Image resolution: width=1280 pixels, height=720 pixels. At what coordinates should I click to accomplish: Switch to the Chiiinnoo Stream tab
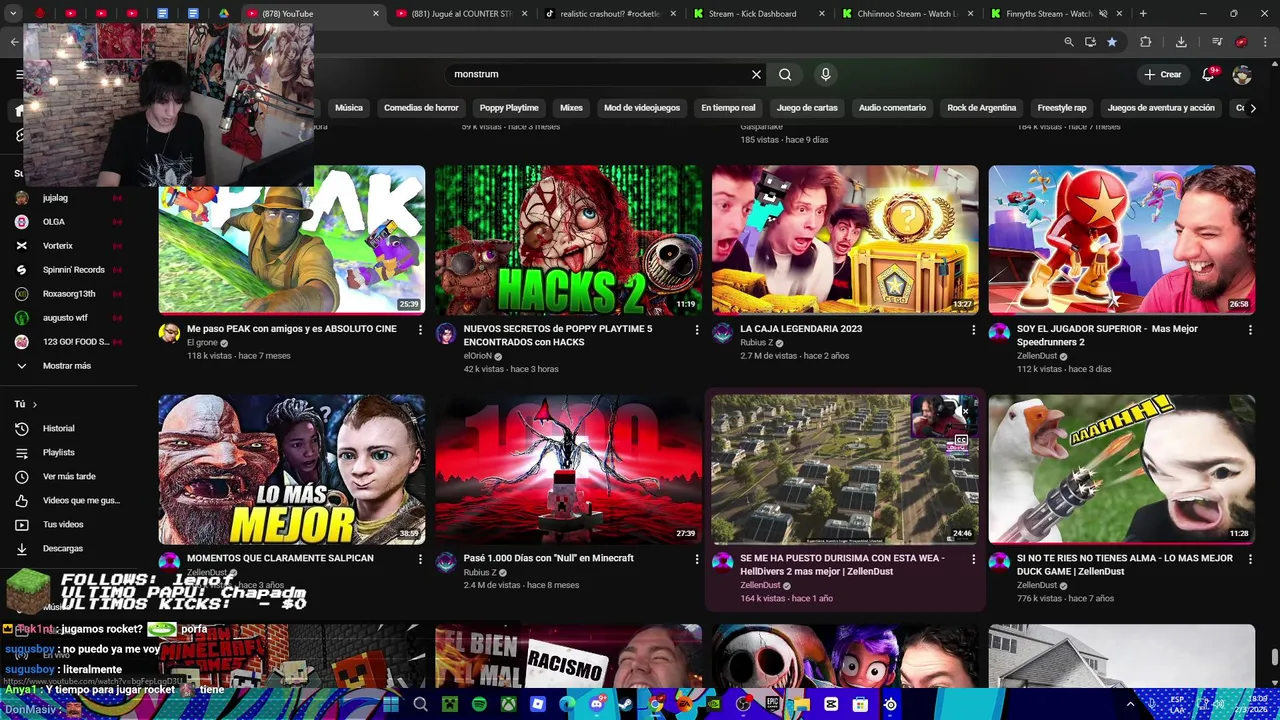coord(905,14)
